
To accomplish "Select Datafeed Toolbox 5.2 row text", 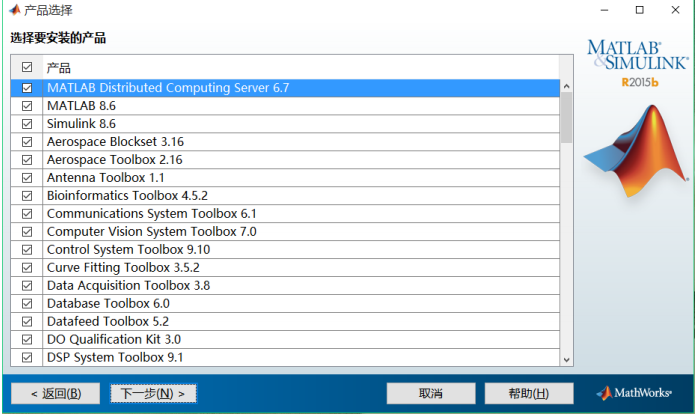I will click(108, 321).
